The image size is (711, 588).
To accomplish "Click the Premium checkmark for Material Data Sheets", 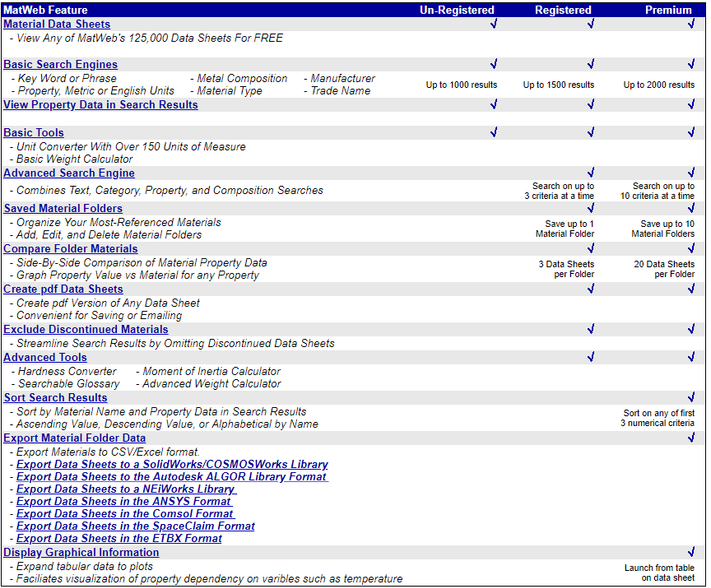I will tap(691, 24).
